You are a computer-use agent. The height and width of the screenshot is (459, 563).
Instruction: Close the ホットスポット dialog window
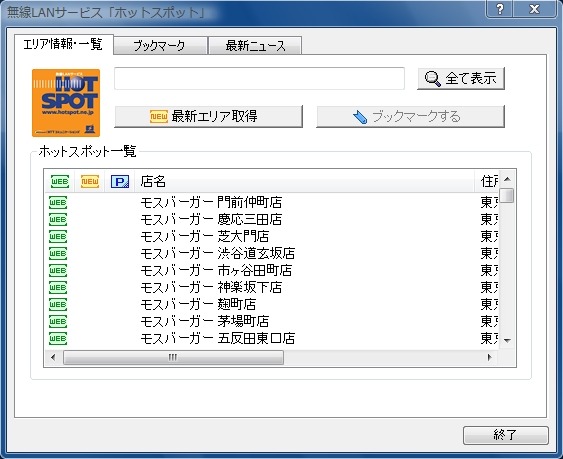(x=535, y=9)
